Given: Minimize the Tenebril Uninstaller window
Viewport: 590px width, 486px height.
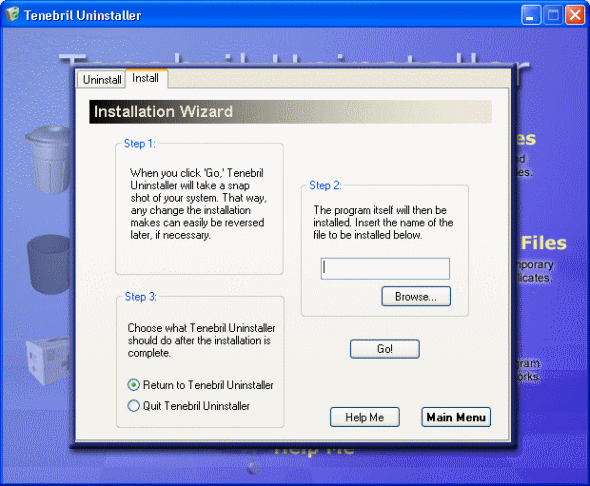Looking at the screenshot, I should [531, 15].
